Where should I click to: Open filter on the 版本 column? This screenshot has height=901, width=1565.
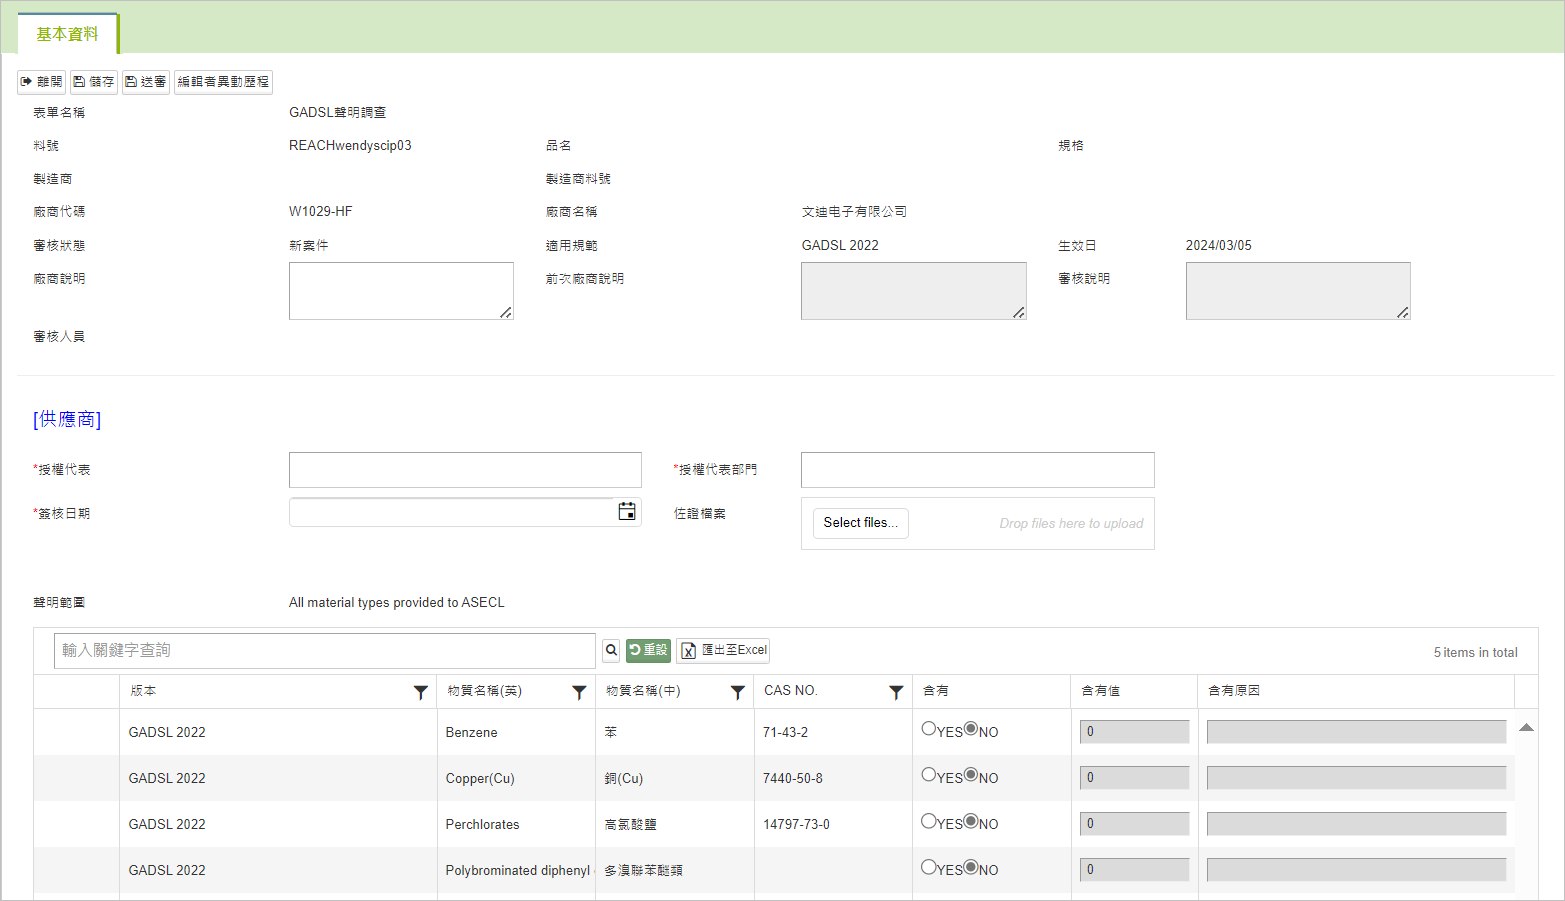[x=421, y=692]
